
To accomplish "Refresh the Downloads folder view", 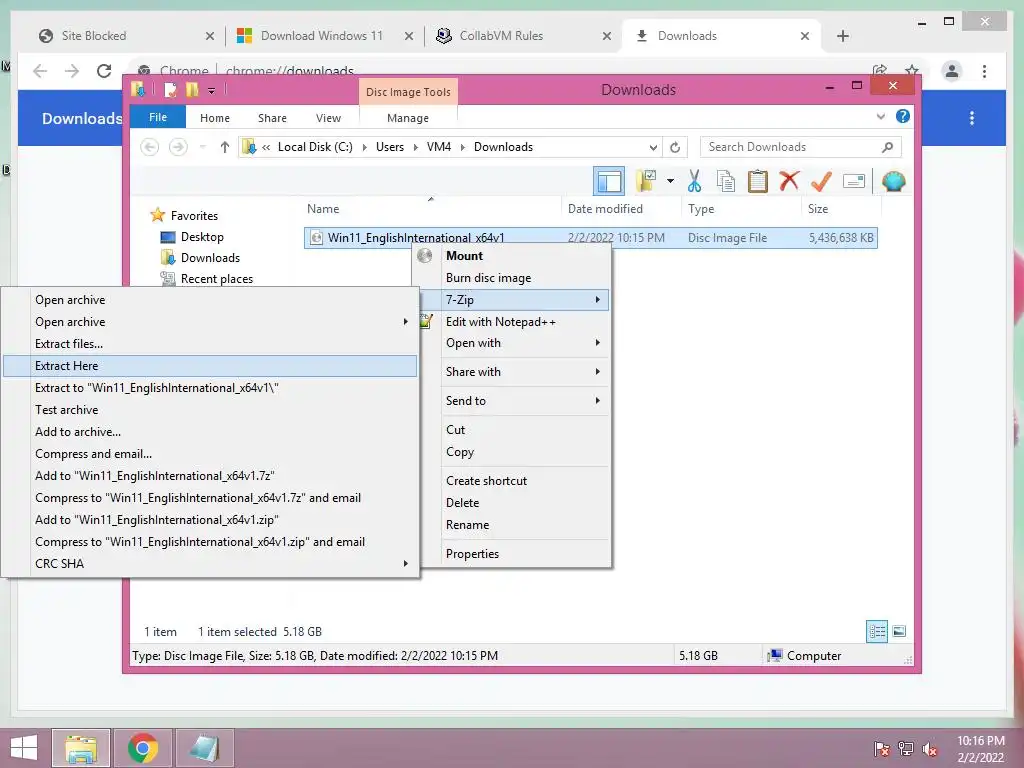I will coord(675,147).
